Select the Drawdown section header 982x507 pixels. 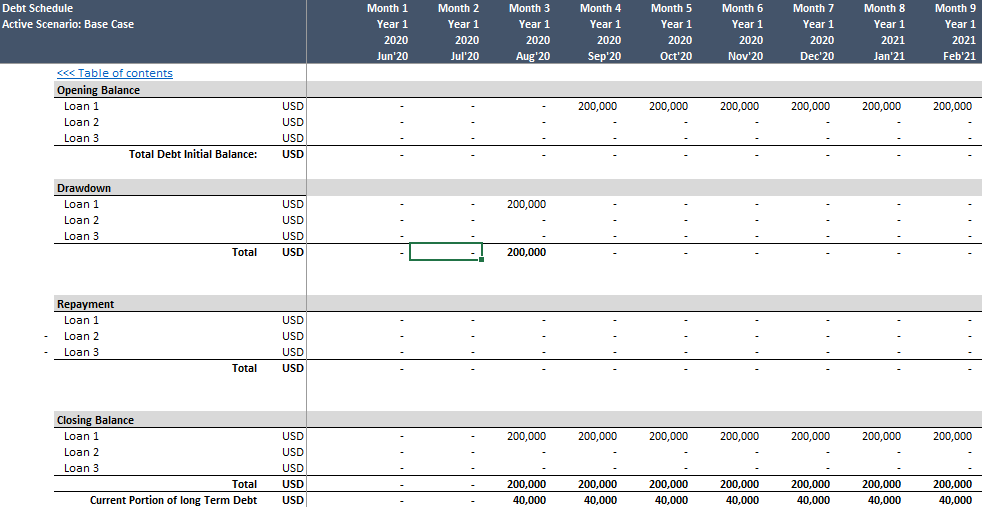point(84,188)
